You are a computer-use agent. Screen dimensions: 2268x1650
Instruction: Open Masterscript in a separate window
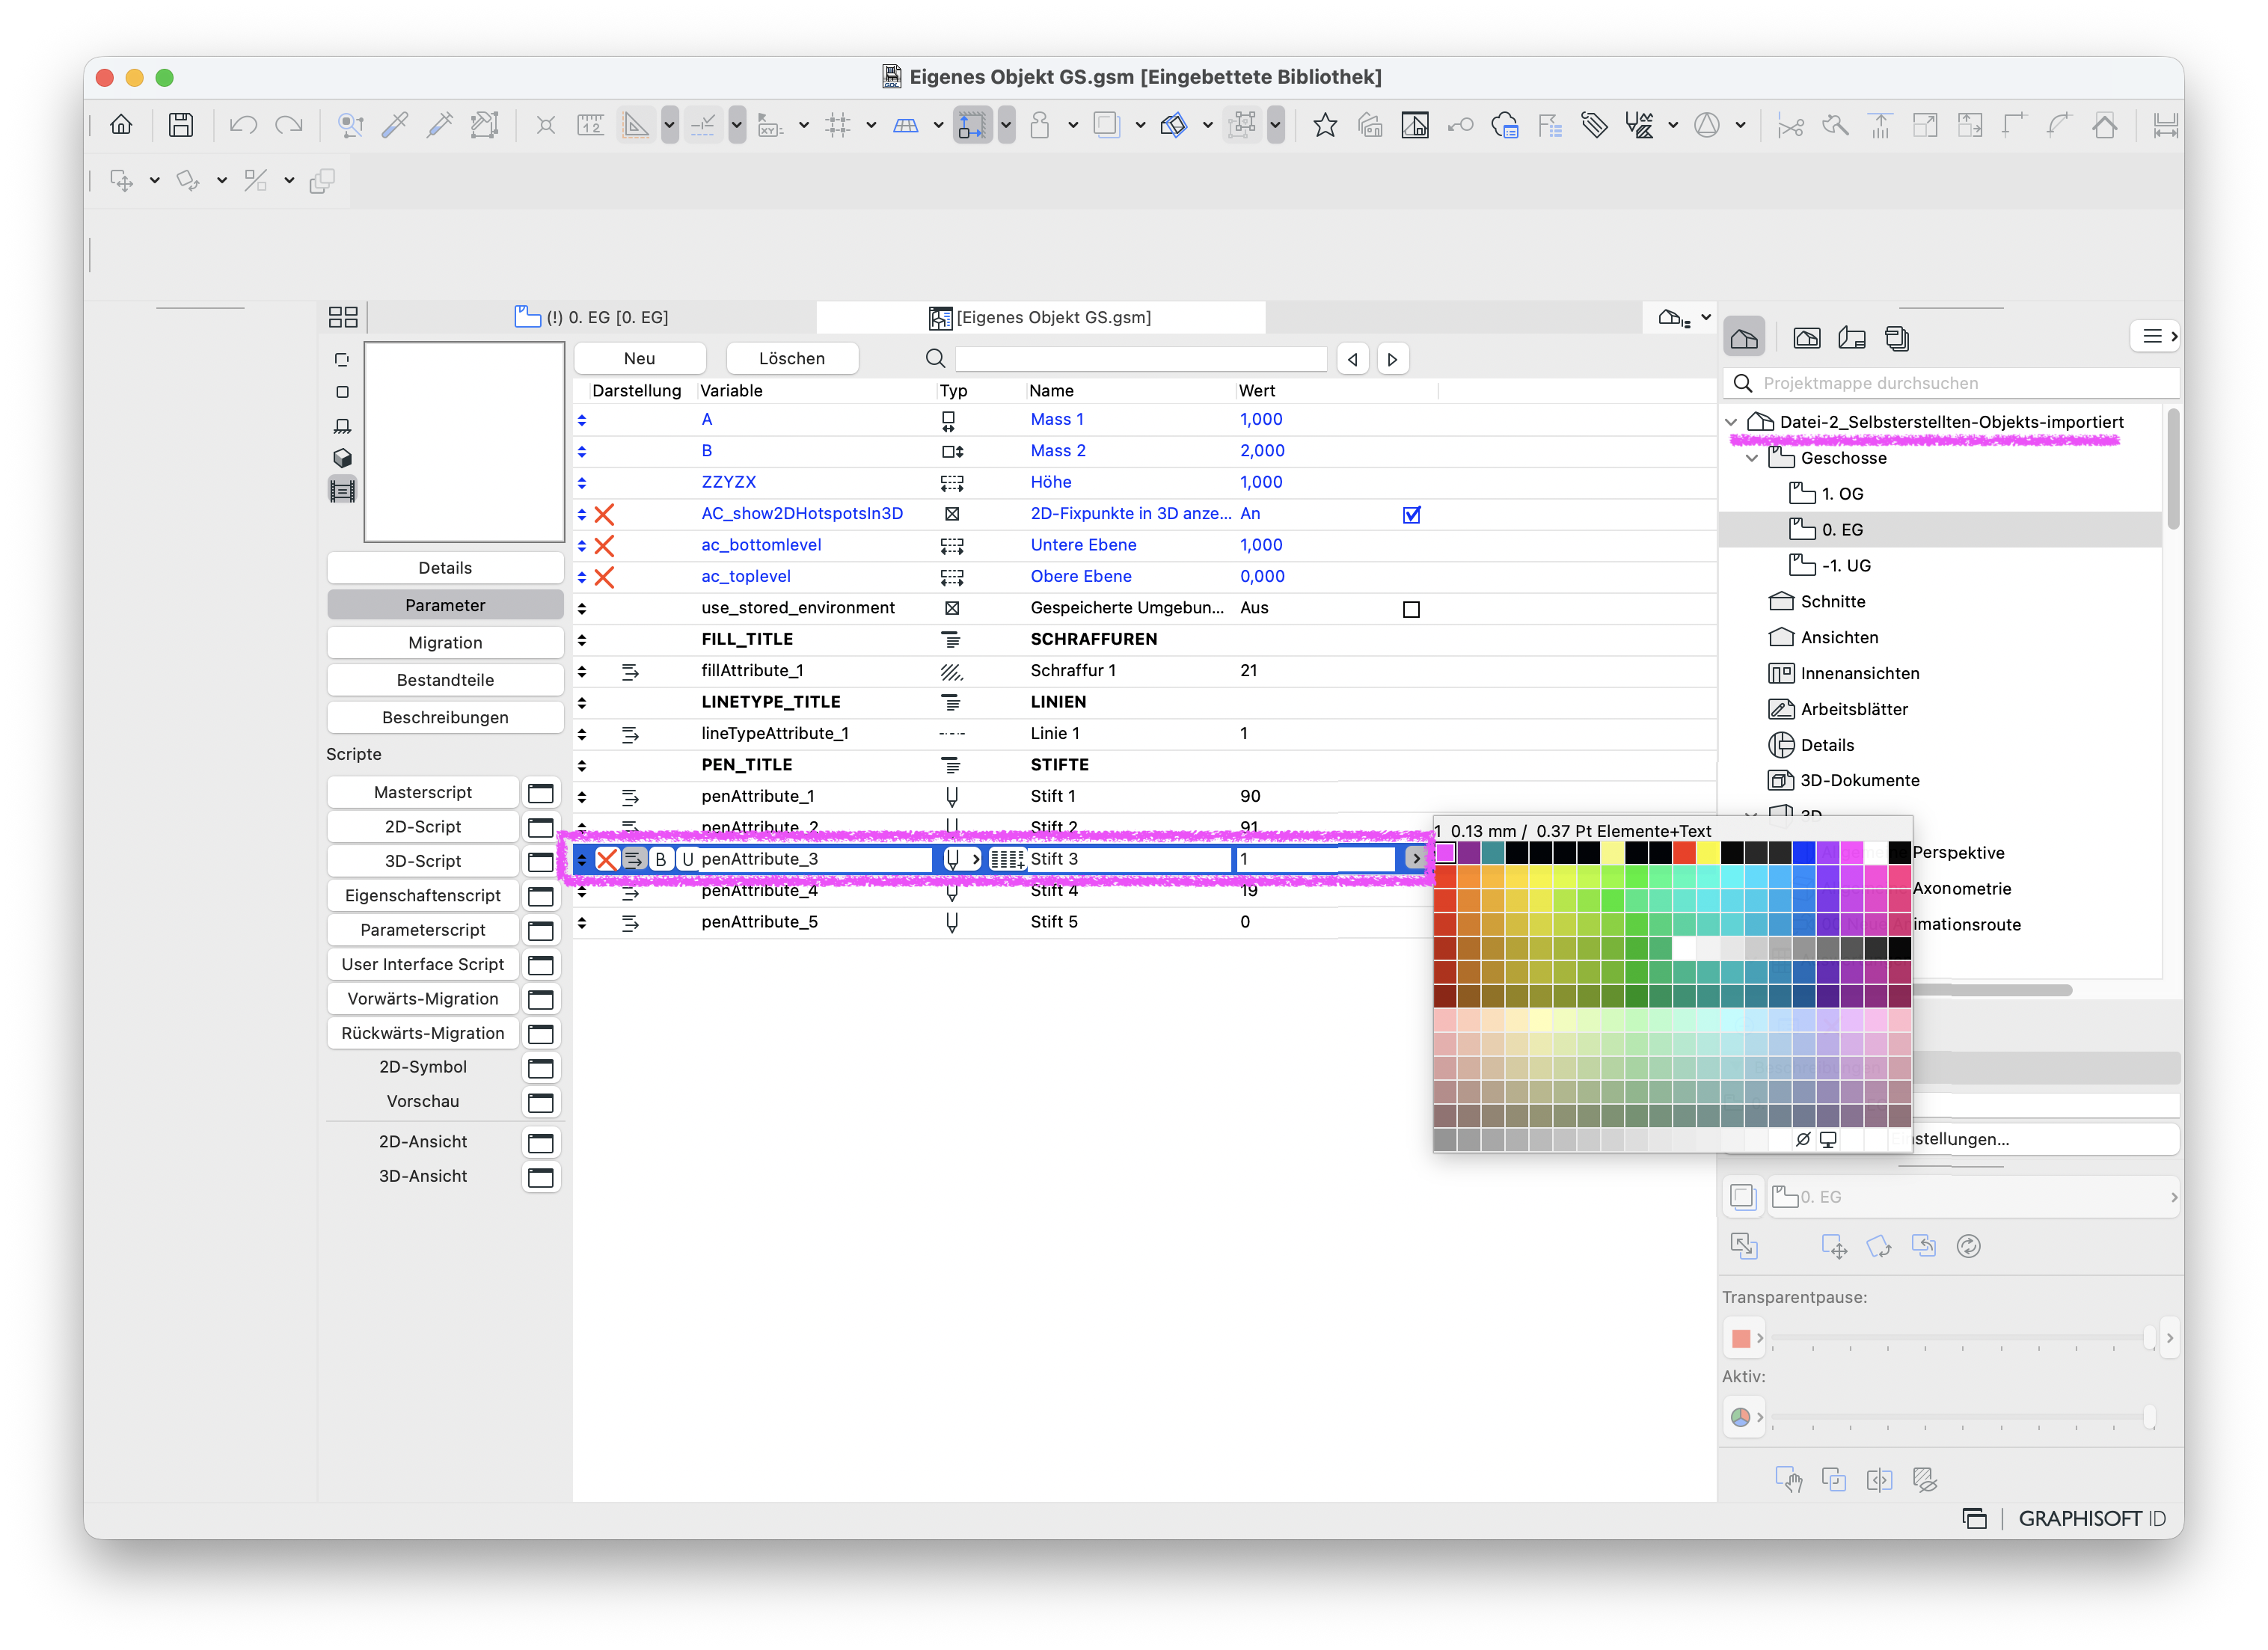click(x=541, y=793)
